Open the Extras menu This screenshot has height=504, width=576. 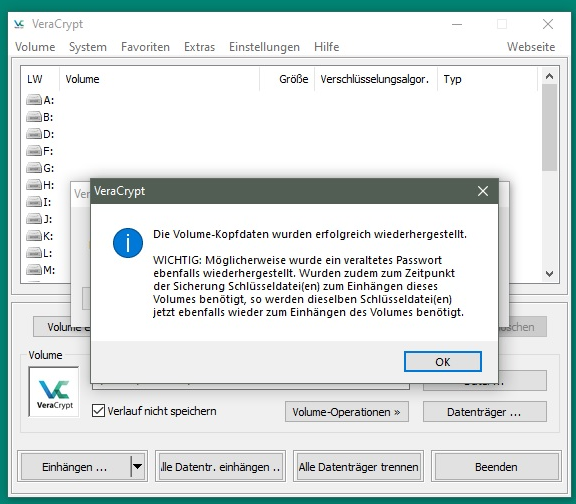tap(199, 47)
